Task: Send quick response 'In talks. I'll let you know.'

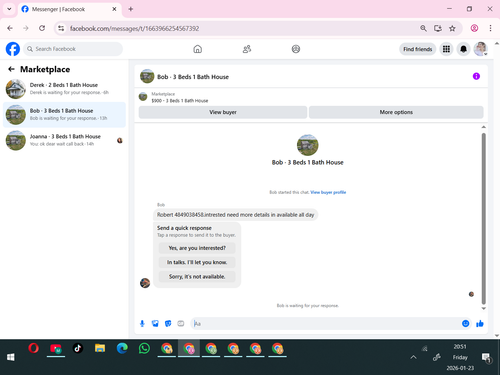Action: click(197, 262)
